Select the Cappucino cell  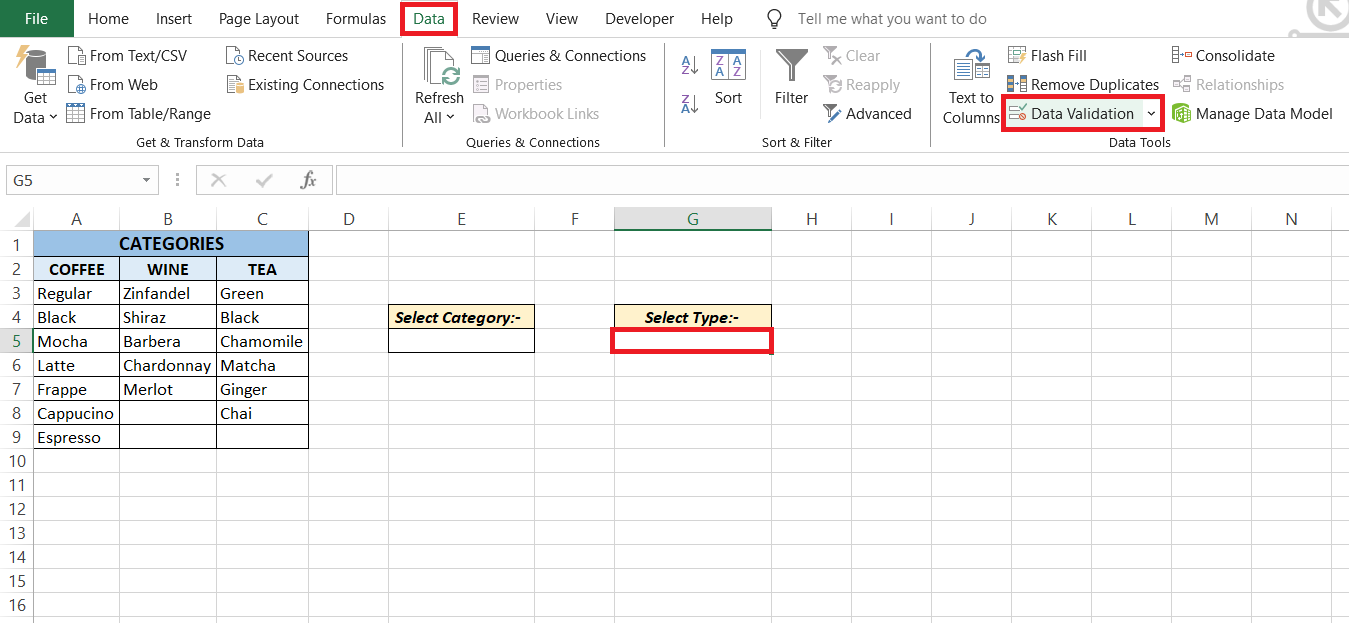click(76, 413)
